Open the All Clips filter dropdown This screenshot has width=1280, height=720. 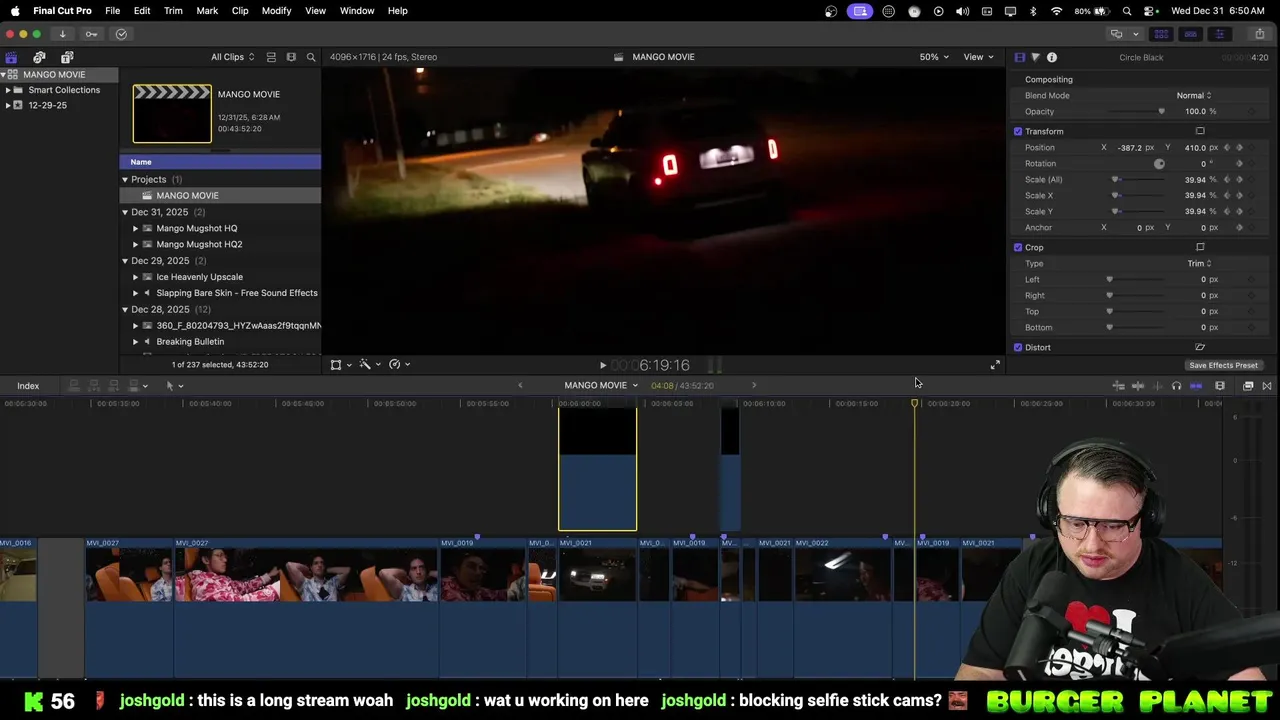[x=232, y=57]
